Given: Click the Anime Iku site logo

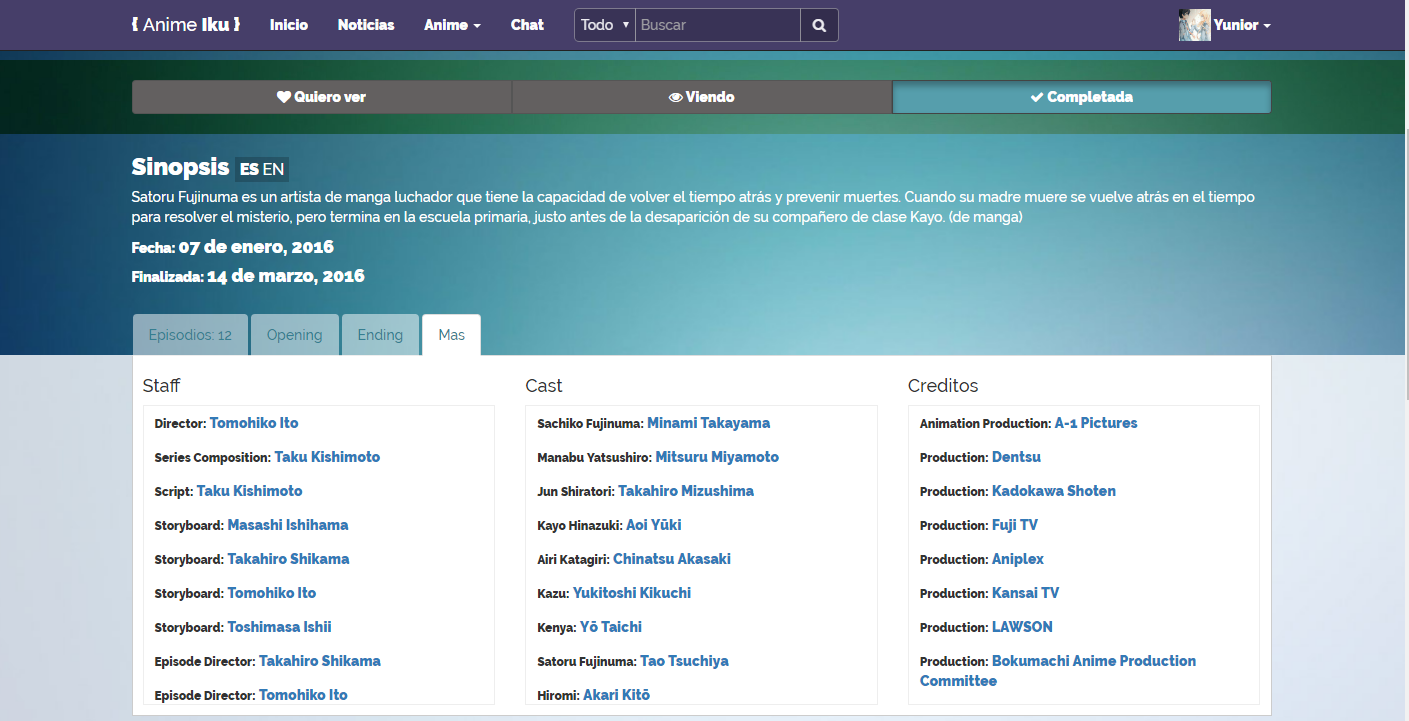Looking at the screenshot, I should tap(186, 25).
